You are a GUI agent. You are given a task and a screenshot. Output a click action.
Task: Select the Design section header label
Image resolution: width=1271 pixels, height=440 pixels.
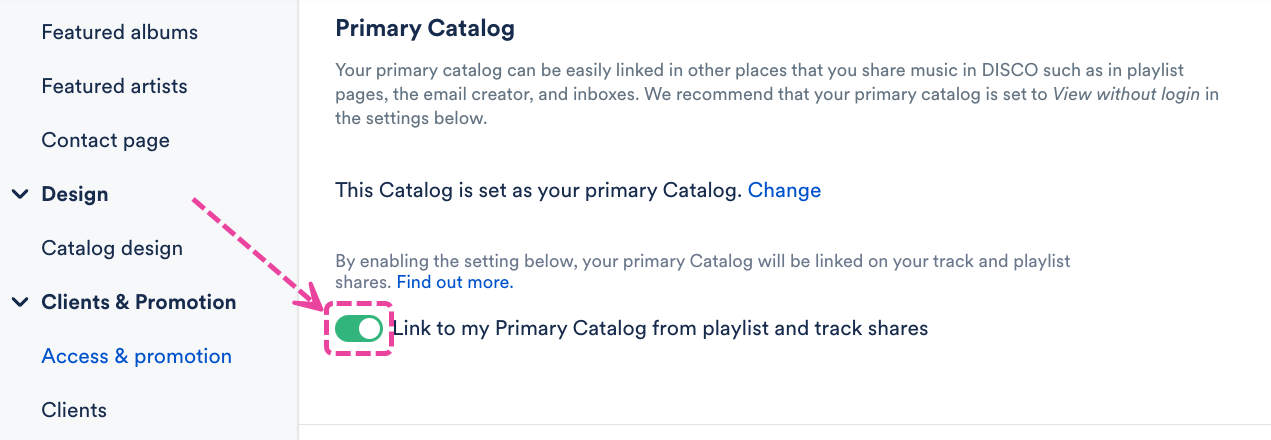coord(74,194)
